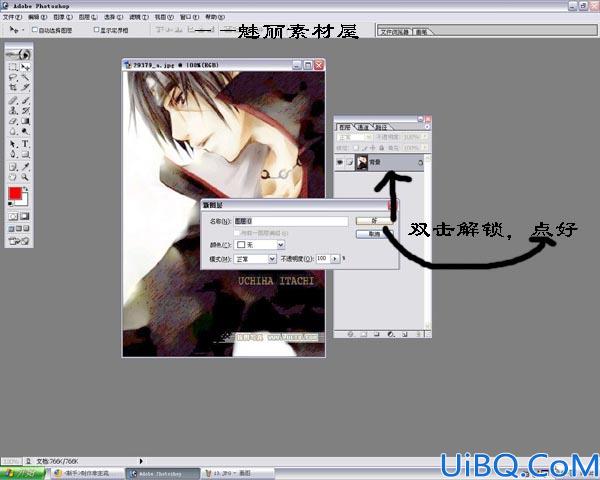Select the History Brush tool
This screenshot has width=600, height=480.
tap(25, 111)
